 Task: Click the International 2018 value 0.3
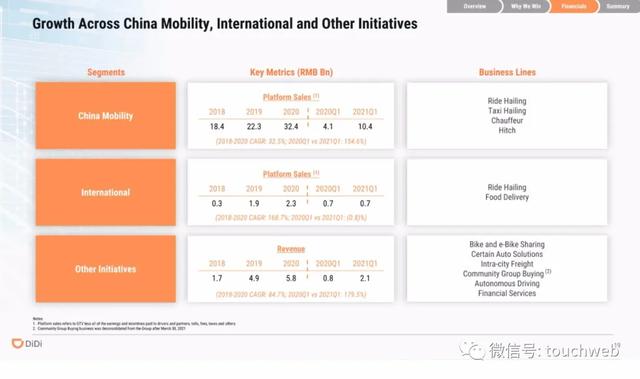point(217,203)
